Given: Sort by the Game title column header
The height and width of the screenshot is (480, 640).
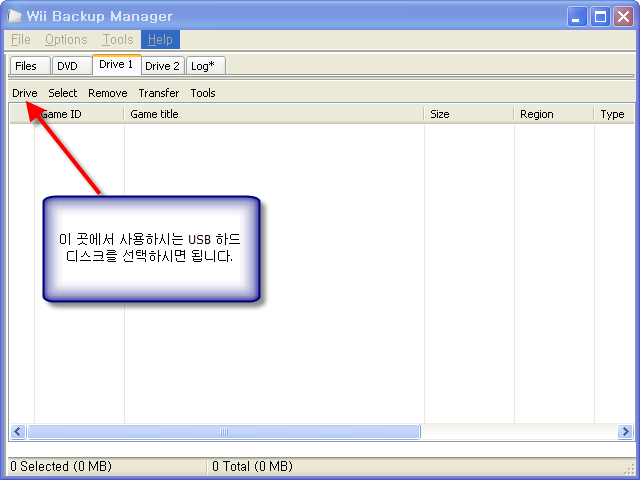Looking at the screenshot, I should 273,114.
